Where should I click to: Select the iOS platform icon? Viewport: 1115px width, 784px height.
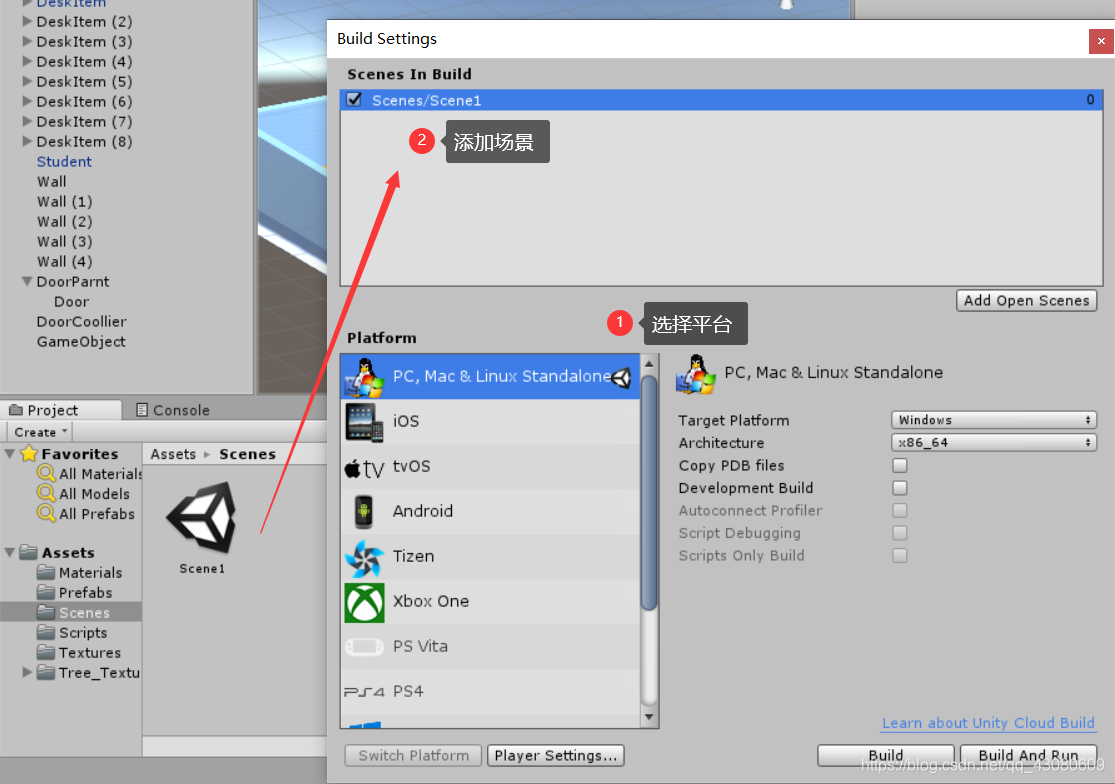pyautogui.click(x=364, y=421)
